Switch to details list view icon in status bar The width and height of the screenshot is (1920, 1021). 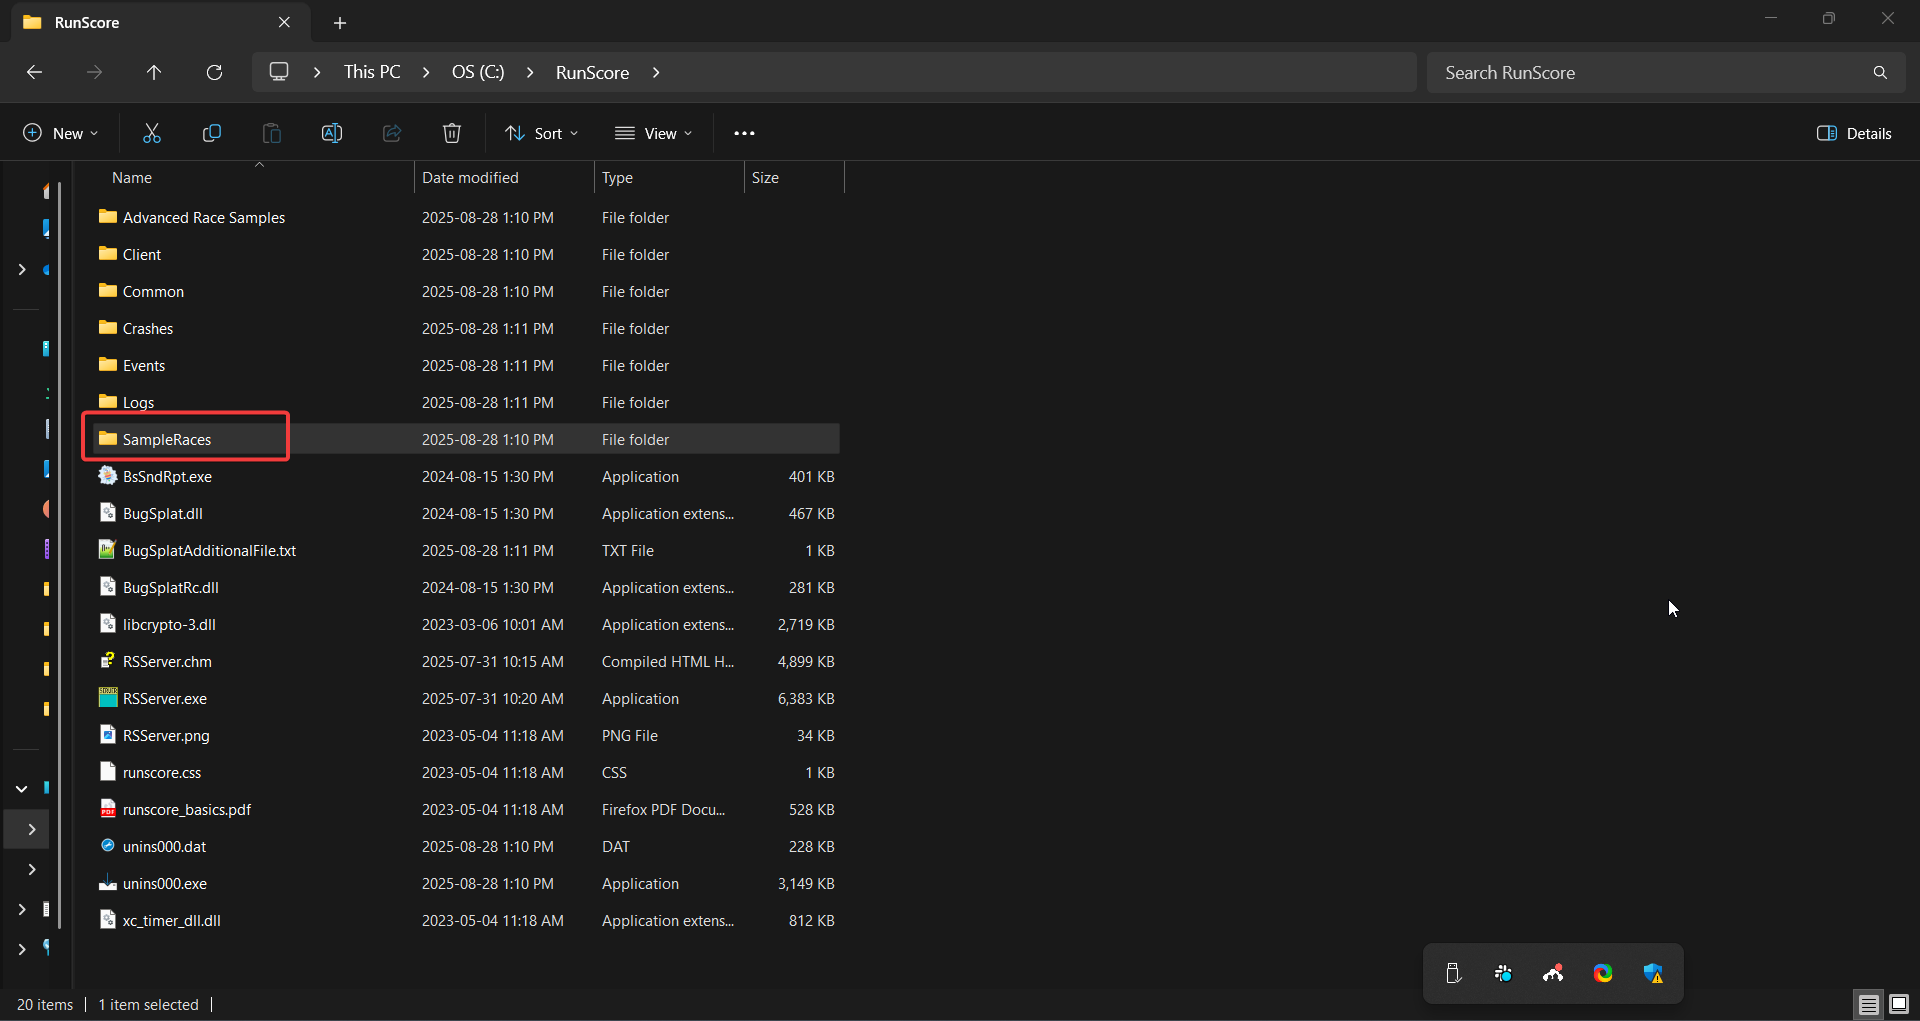point(1868,1004)
